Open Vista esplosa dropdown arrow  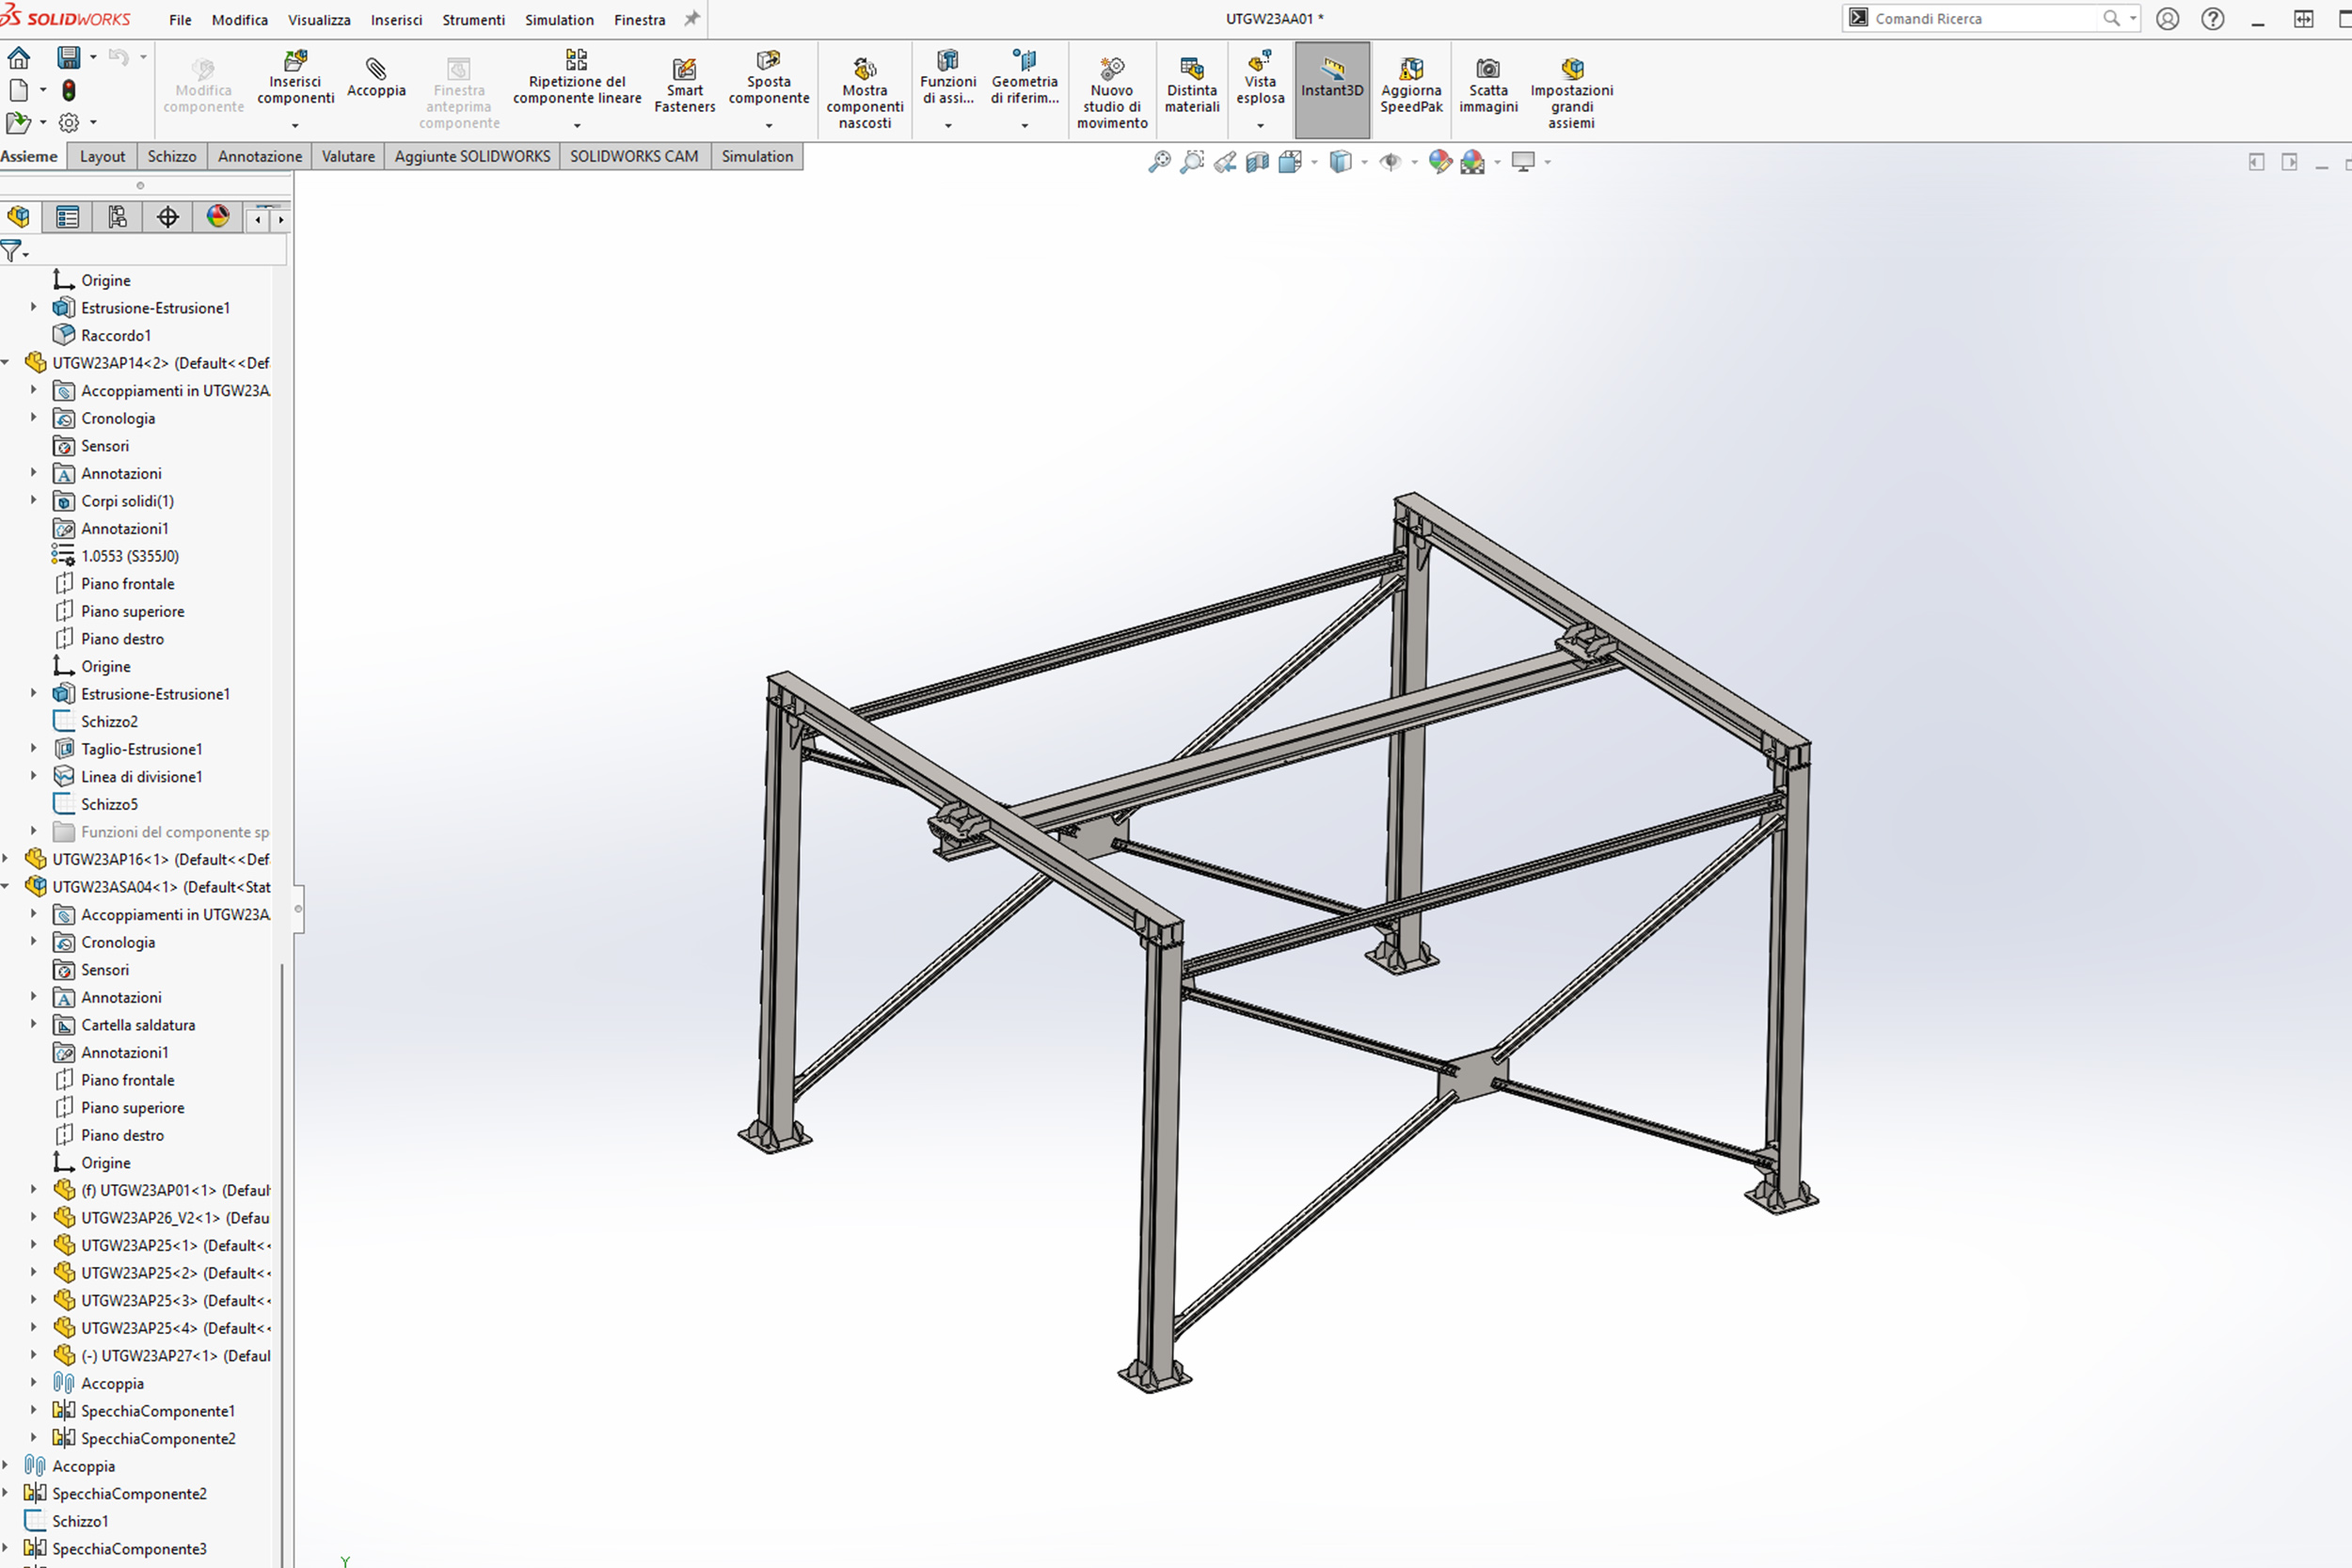coord(1260,125)
